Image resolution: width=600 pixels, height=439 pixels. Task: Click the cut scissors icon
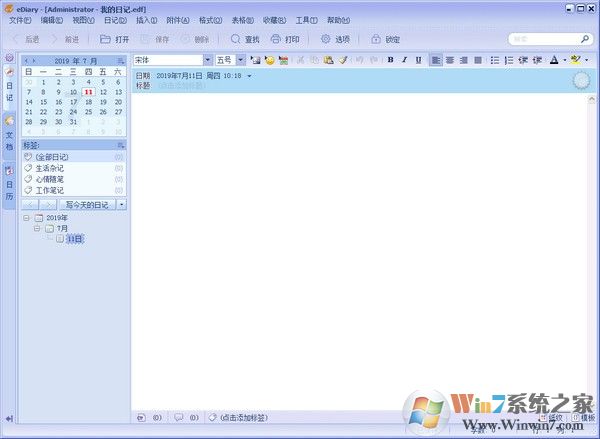click(x=301, y=60)
